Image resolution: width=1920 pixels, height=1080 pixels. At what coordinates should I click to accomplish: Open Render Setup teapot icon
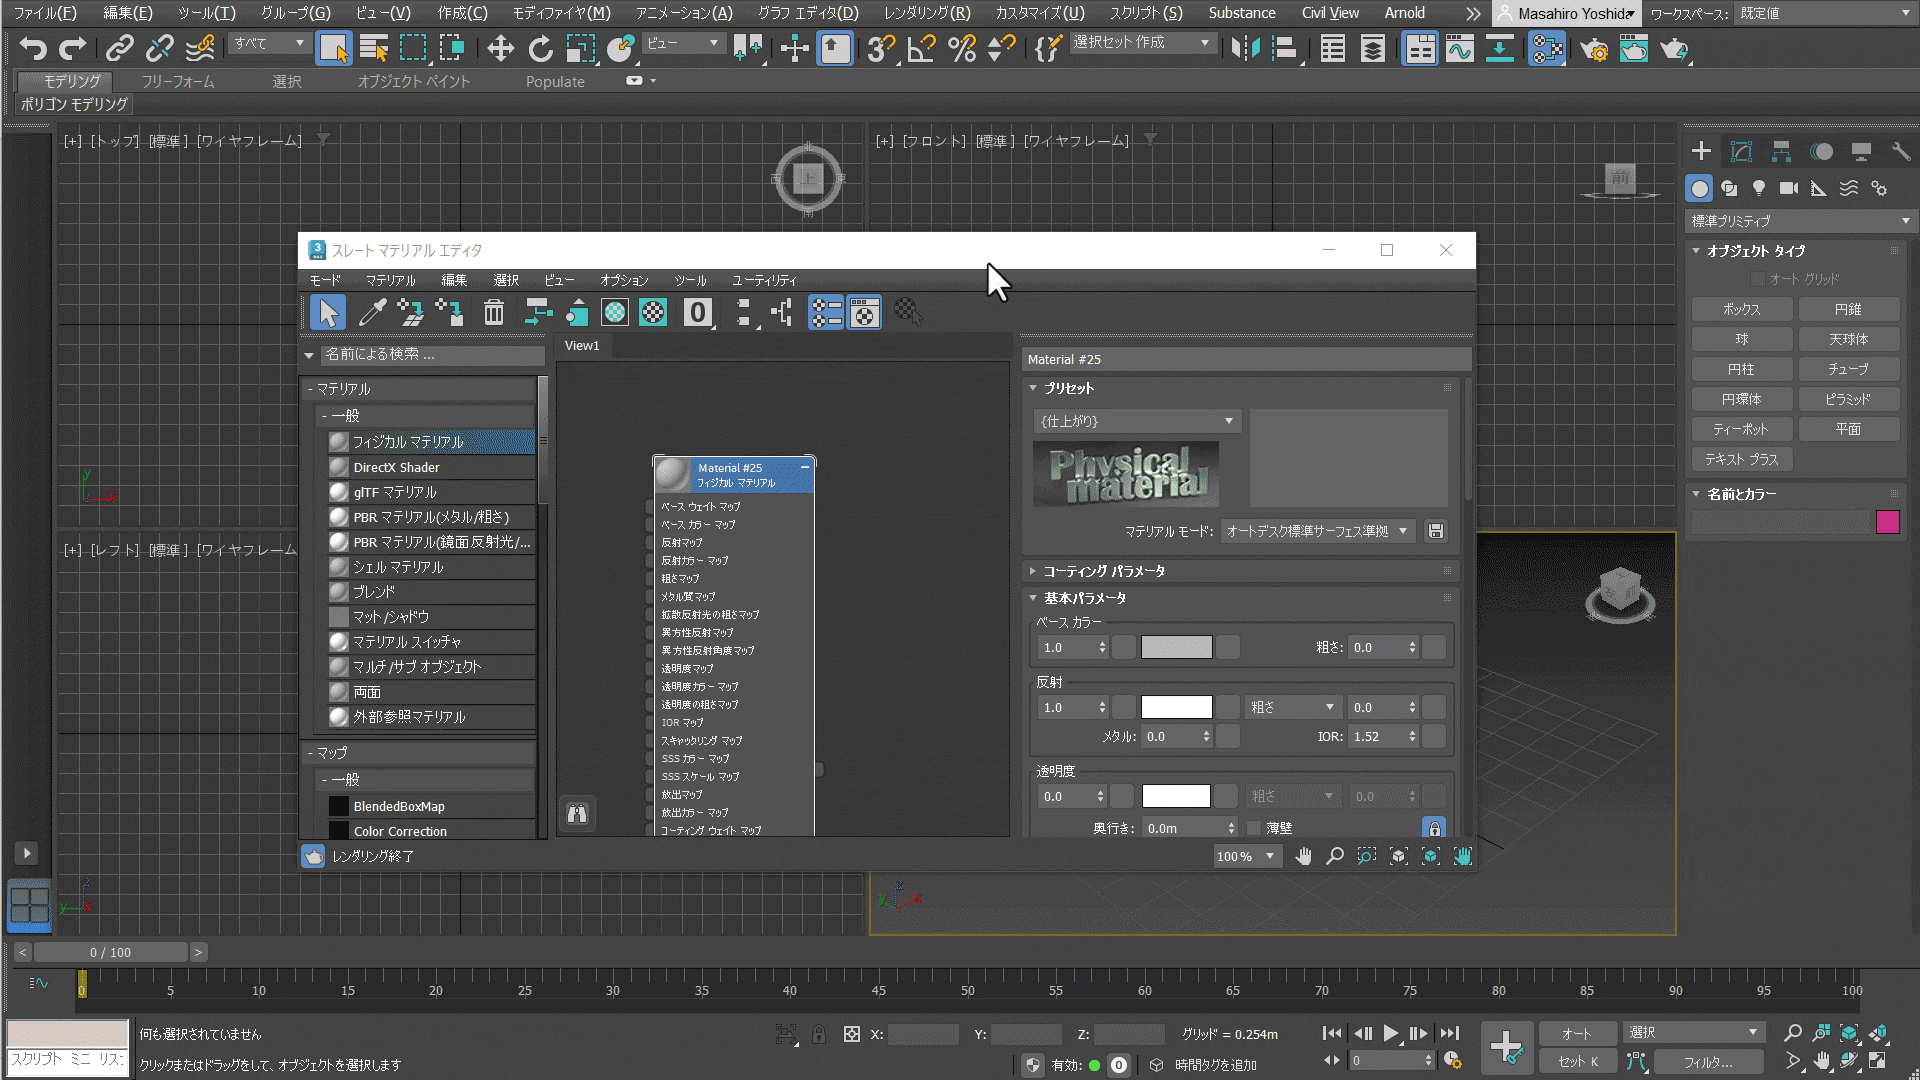pyautogui.click(x=1594, y=48)
